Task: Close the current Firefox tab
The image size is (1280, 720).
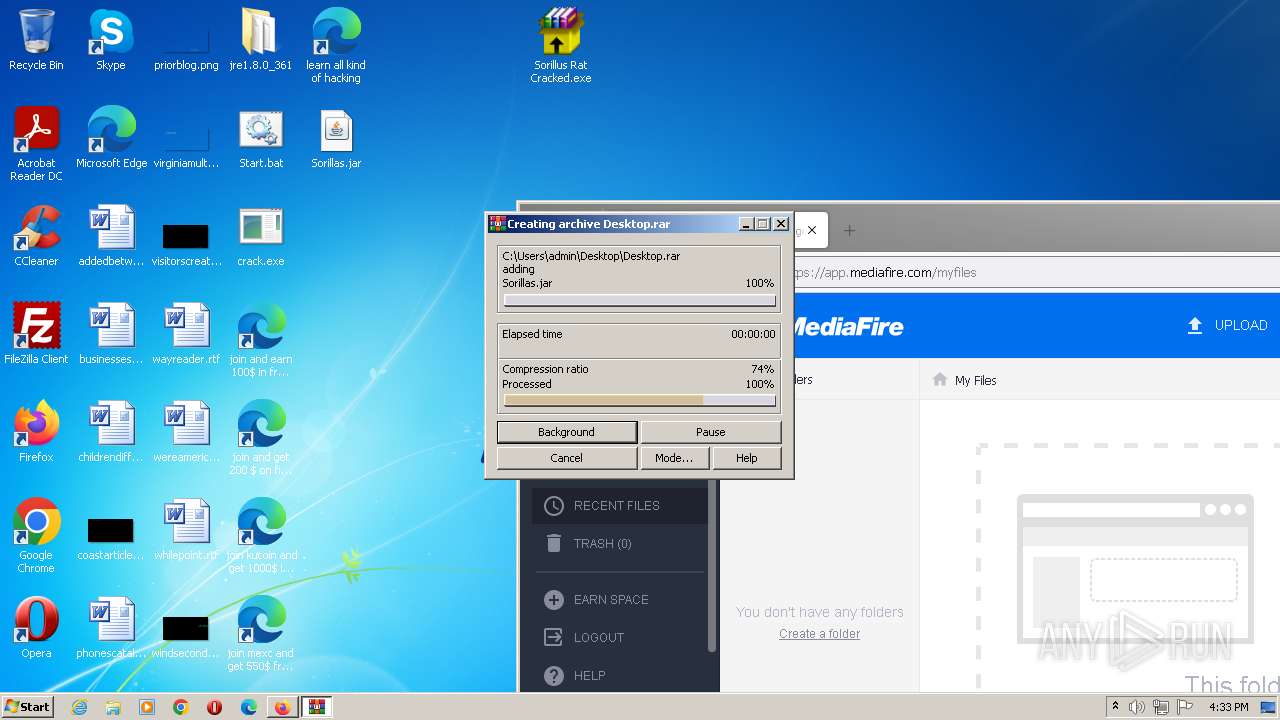Action: 812,230
